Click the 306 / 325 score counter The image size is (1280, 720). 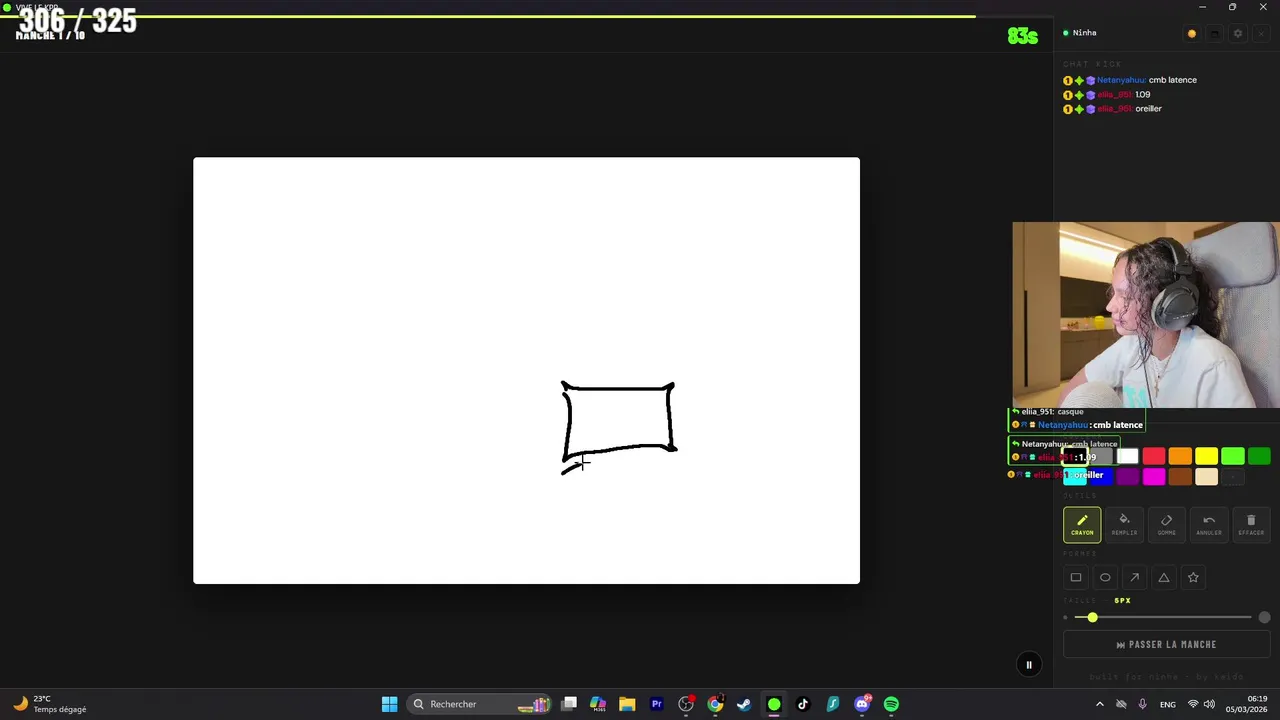point(77,21)
